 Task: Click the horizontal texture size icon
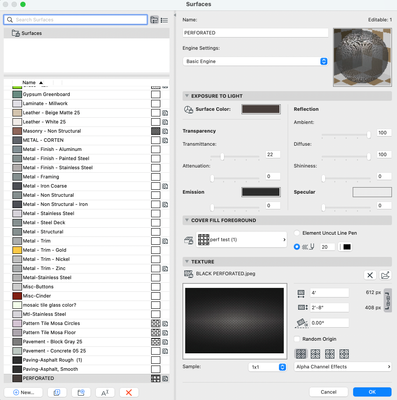point(301,293)
